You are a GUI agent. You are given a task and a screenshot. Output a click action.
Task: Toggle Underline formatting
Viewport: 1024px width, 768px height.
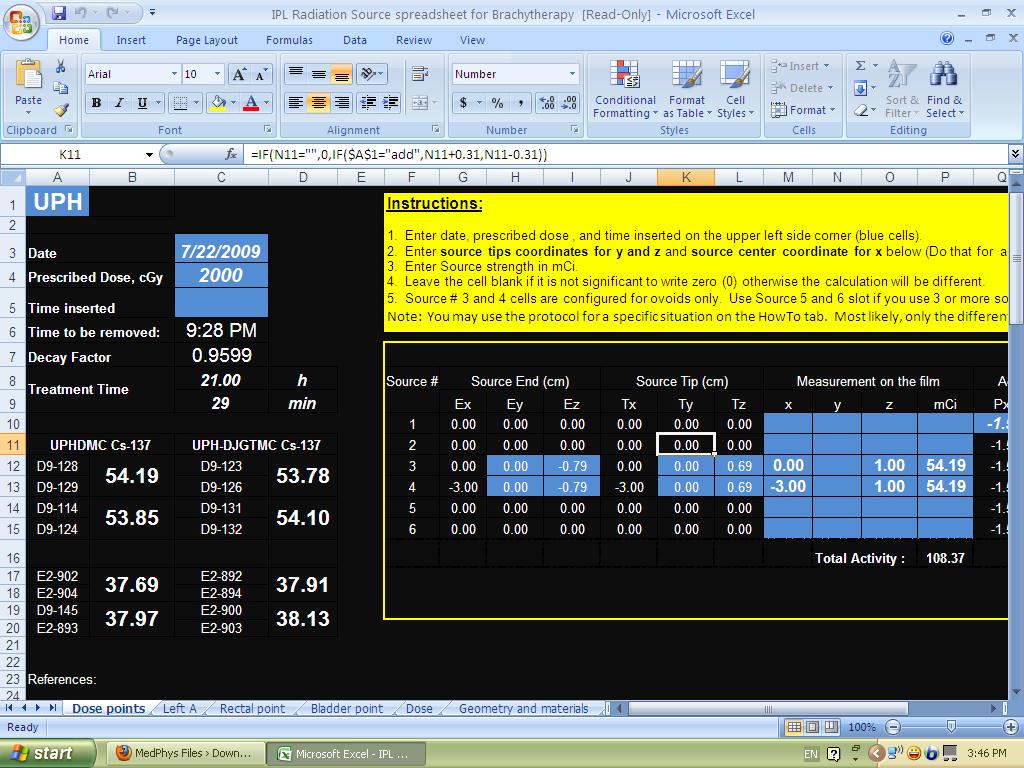pos(142,103)
